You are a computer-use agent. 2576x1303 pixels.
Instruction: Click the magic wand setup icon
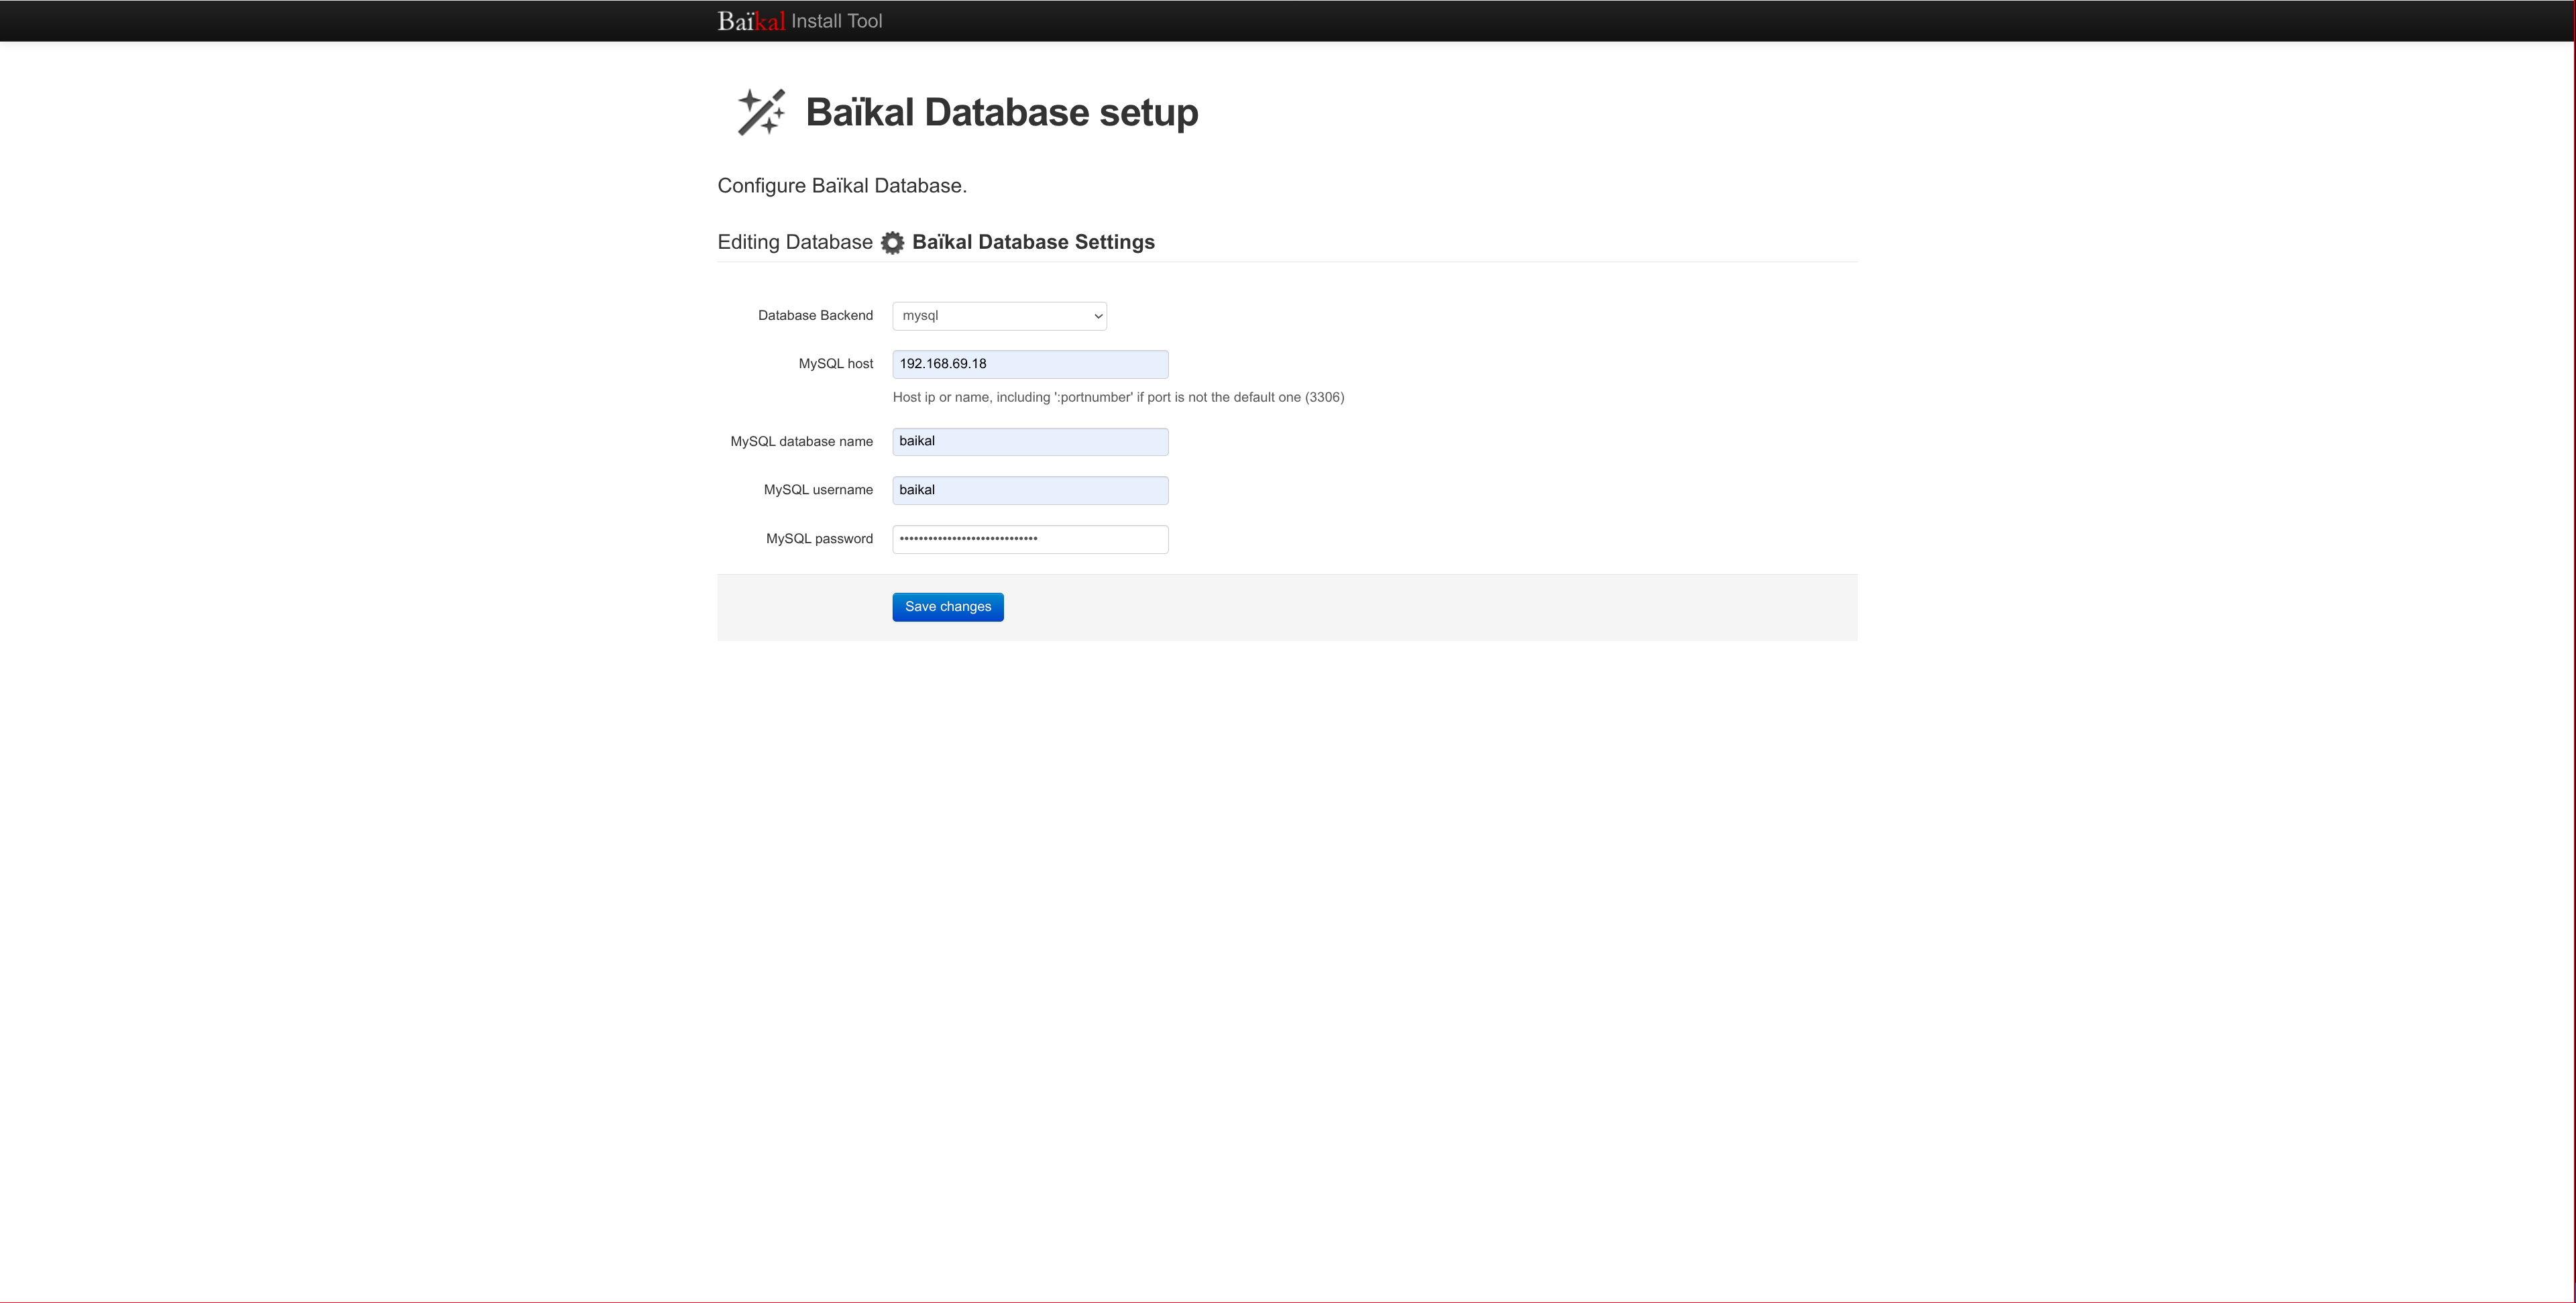coord(761,112)
